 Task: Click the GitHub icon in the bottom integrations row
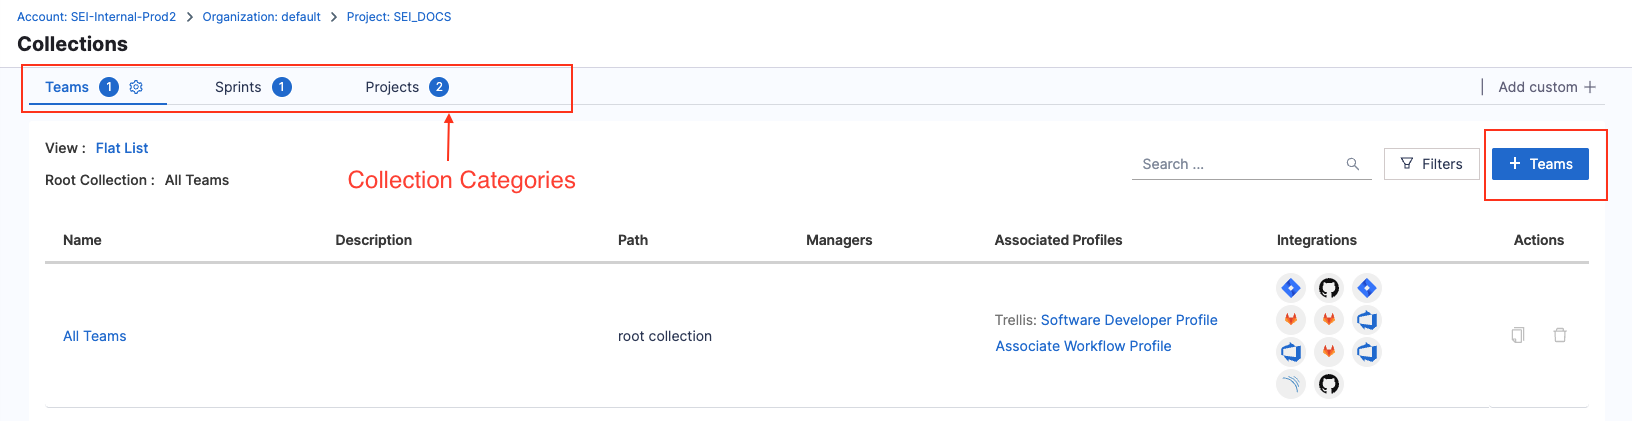(1329, 384)
